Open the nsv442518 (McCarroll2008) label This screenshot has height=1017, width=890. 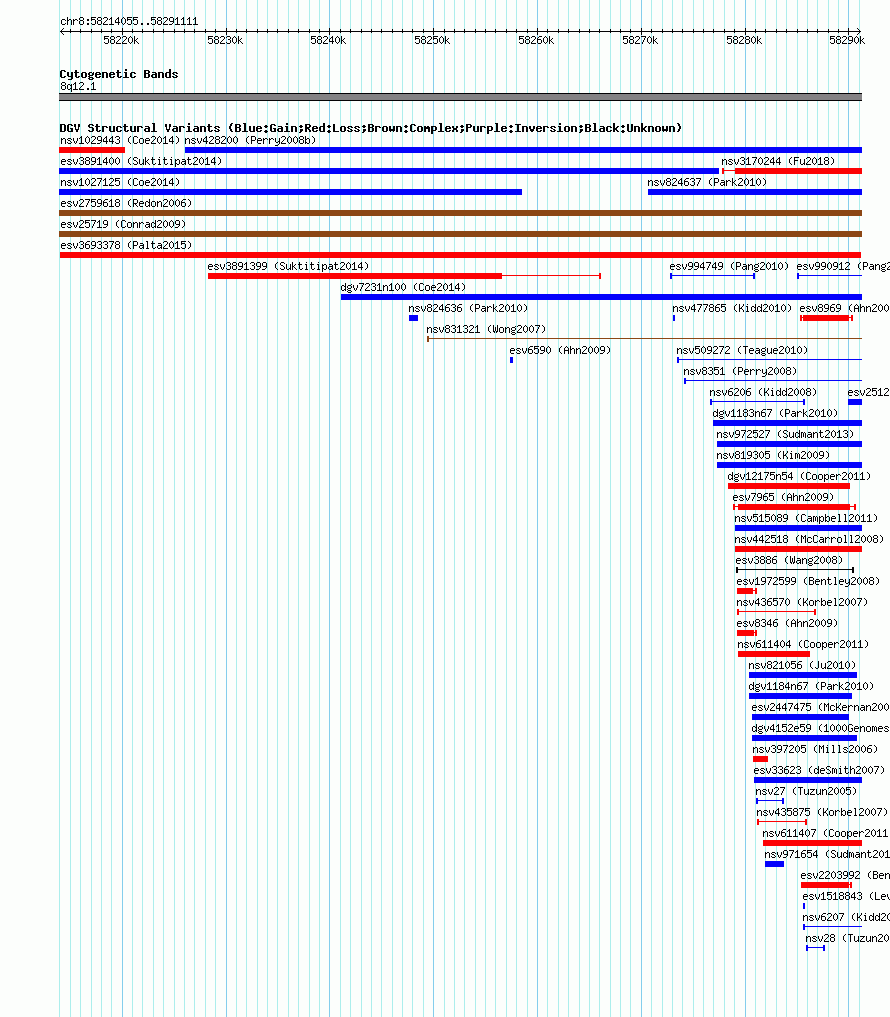tap(809, 539)
